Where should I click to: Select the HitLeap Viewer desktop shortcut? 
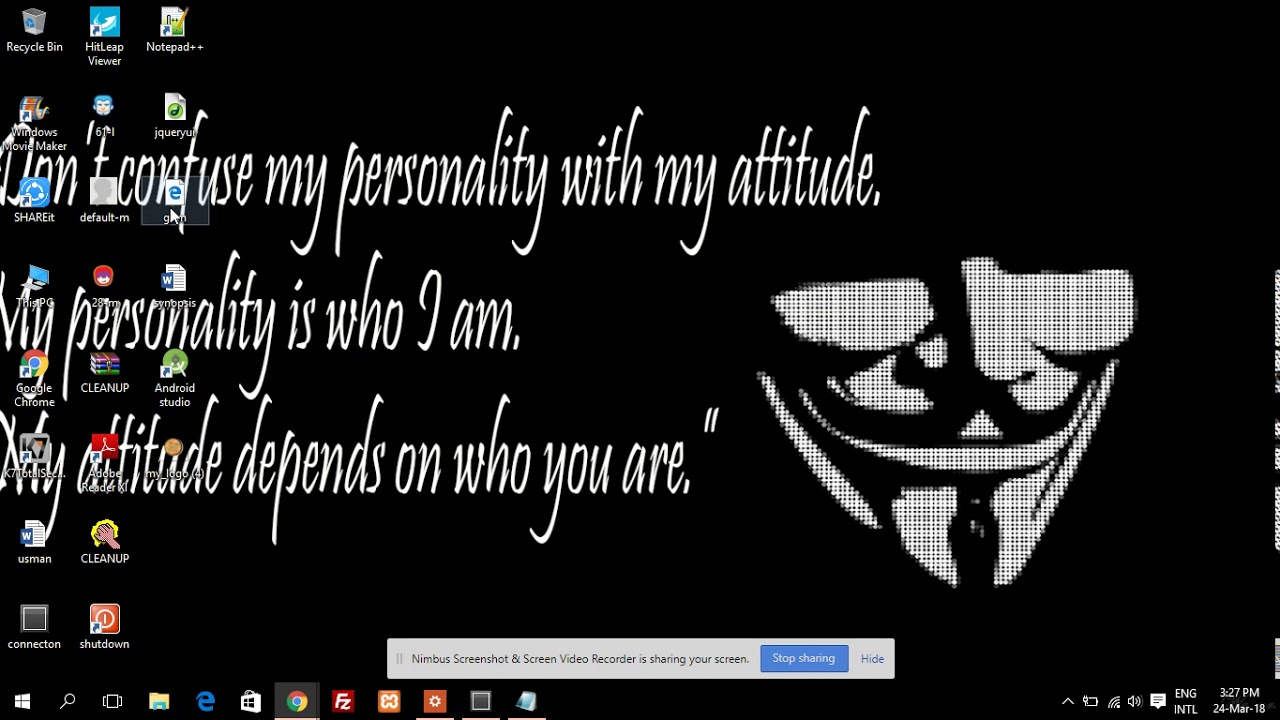pos(104,37)
